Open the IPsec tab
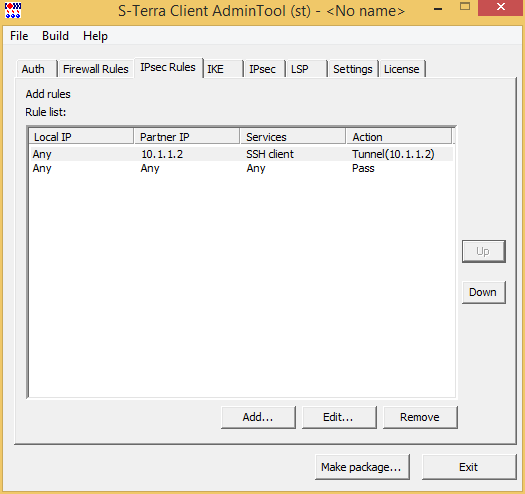Image resolution: width=525 pixels, height=494 pixels. [x=265, y=69]
